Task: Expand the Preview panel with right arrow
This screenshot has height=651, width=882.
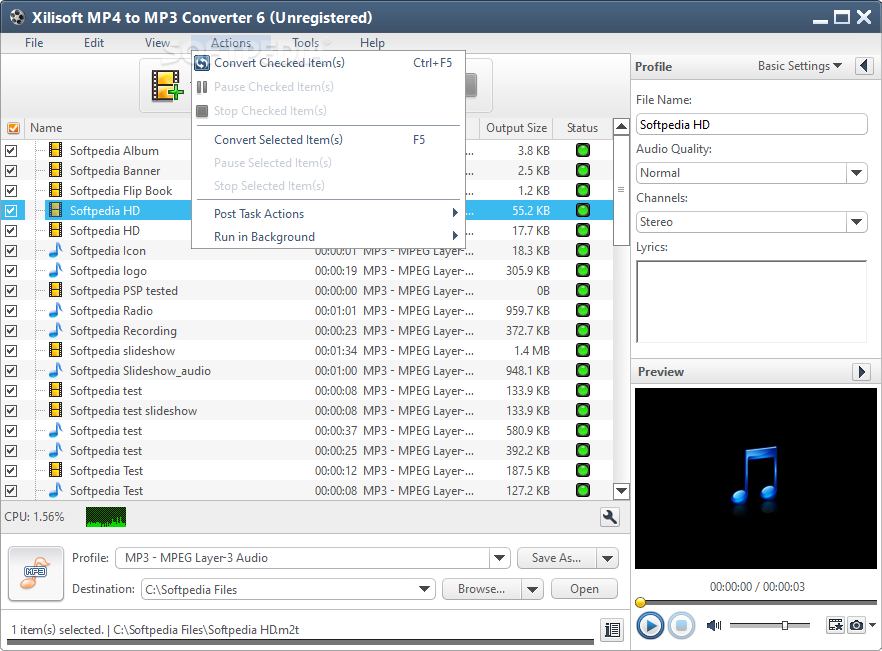Action: coord(862,371)
